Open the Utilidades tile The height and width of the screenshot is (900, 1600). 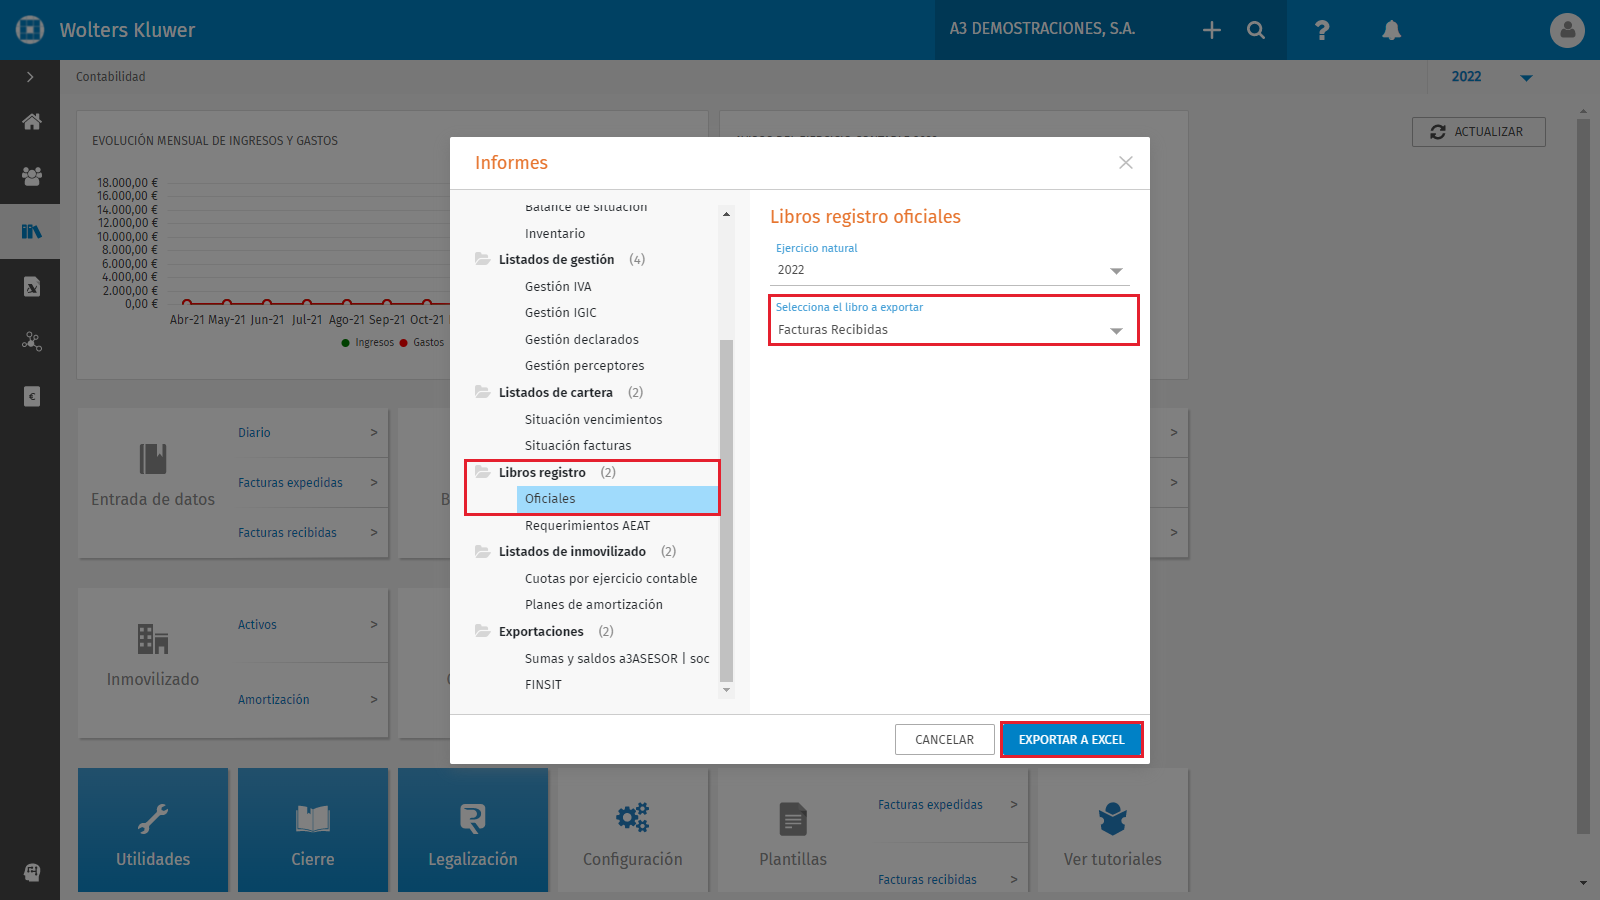coord(153,830)
